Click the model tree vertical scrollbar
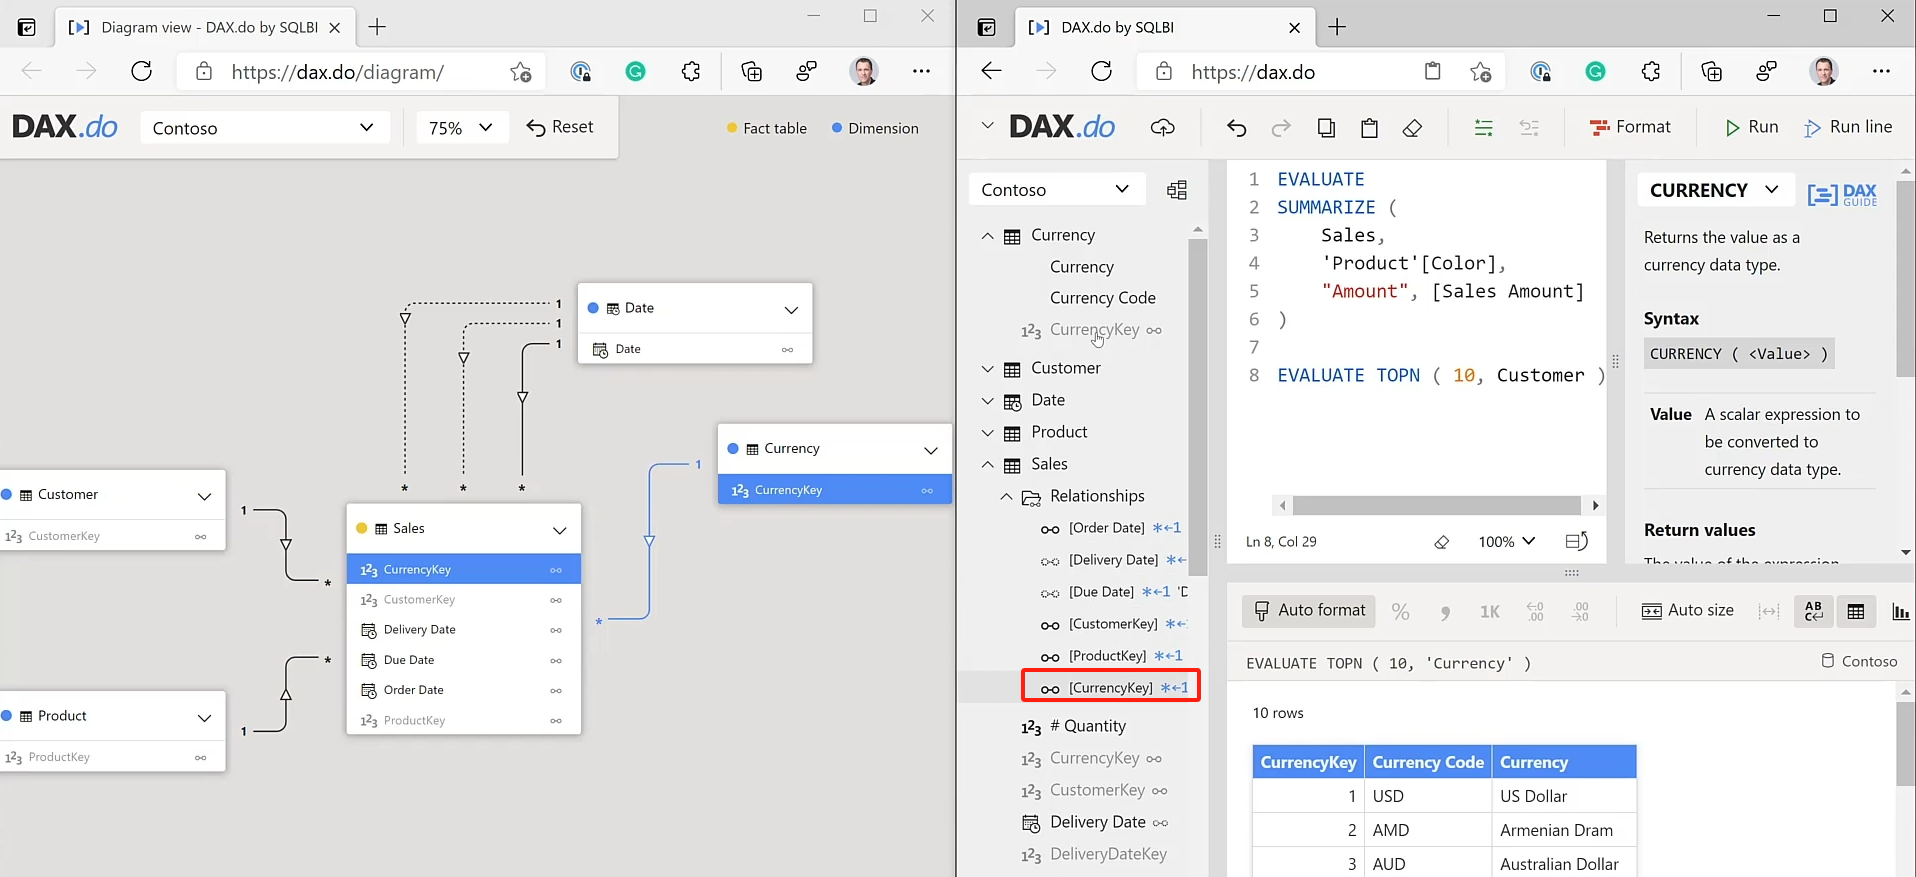The image size is (1916, 877). coord(1197,407)
